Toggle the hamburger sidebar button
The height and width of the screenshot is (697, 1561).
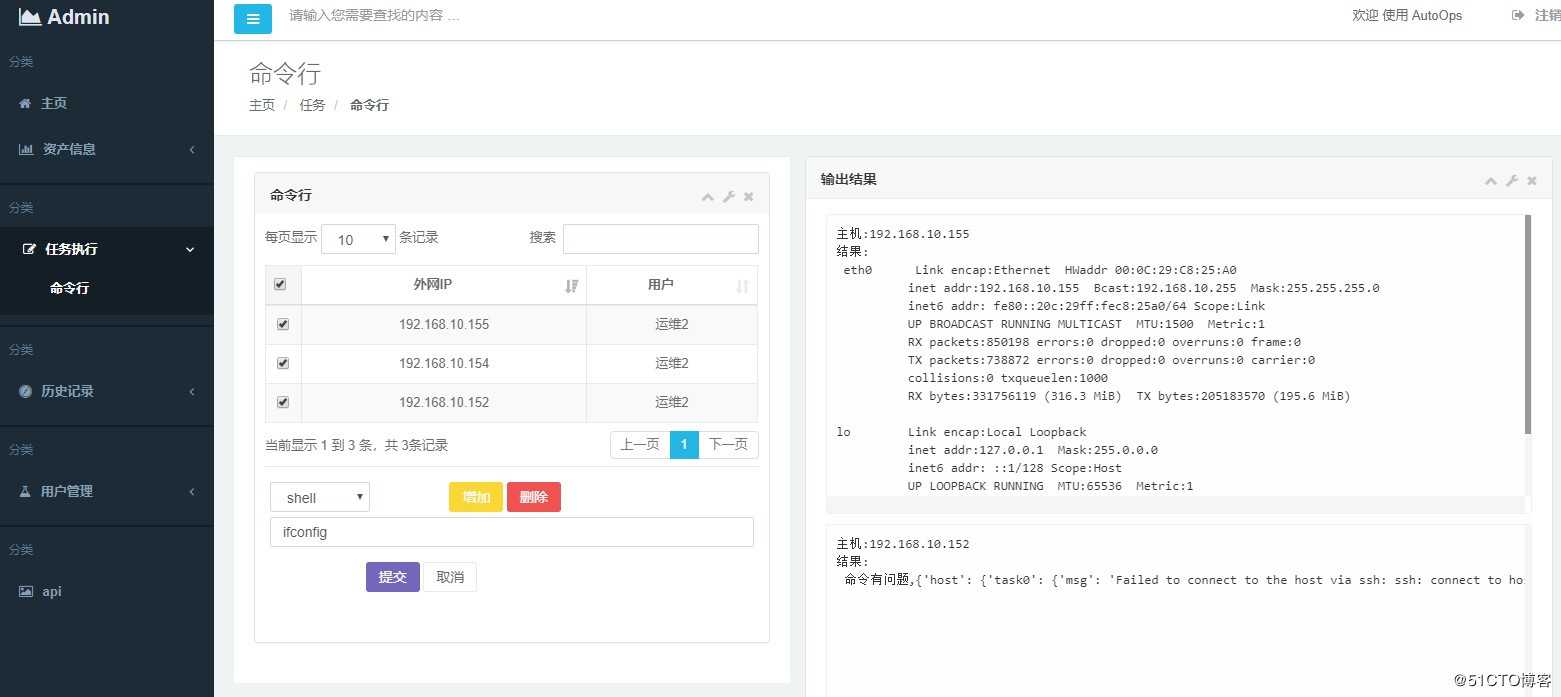click(x=253, y=19)
